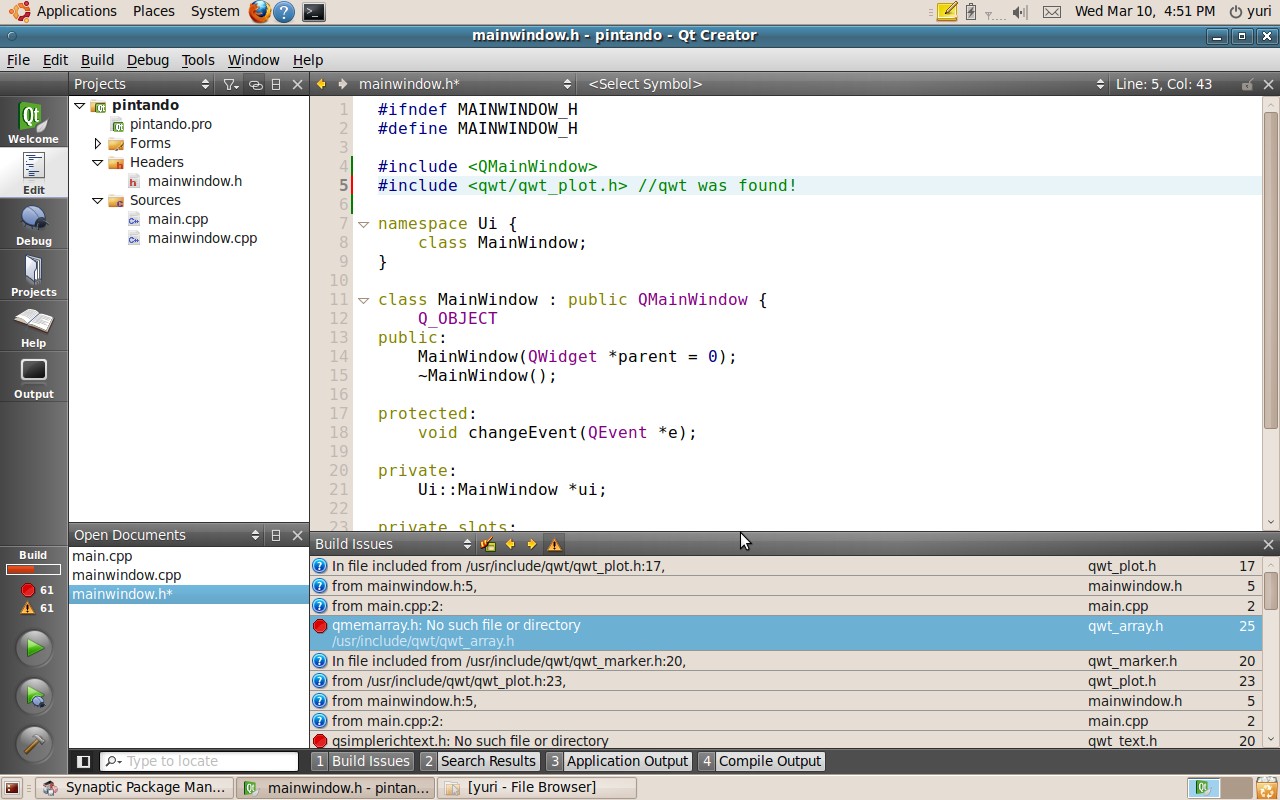Fold the class MainWindow code block

point(363,300)
